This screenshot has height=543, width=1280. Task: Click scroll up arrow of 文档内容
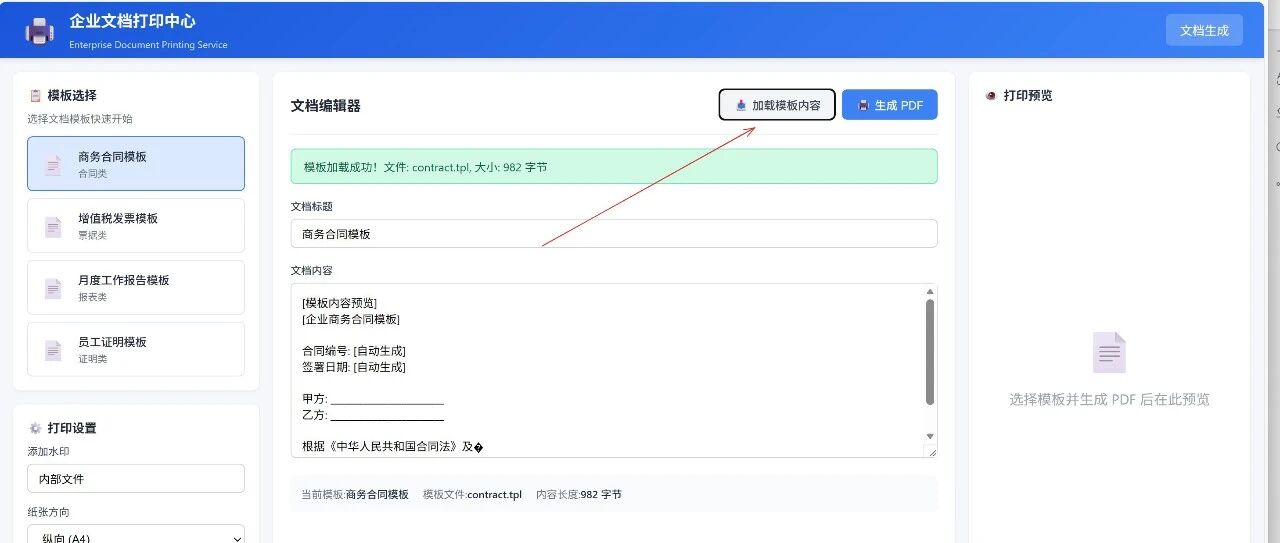click(930, 292)
